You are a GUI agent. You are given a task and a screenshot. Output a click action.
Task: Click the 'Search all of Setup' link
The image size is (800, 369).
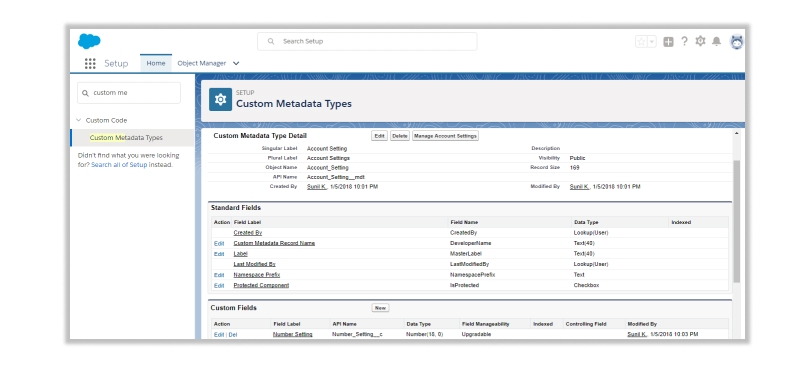tap(119, 165)
